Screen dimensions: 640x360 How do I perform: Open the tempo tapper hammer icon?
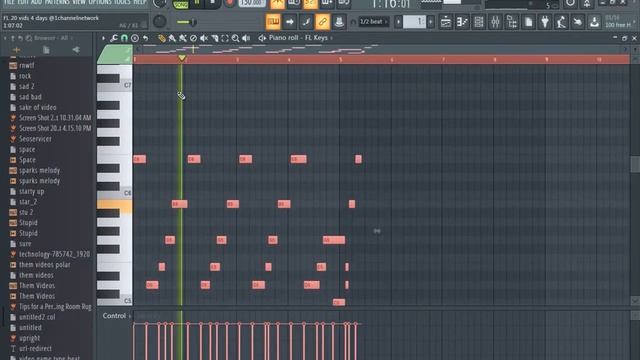561,22
